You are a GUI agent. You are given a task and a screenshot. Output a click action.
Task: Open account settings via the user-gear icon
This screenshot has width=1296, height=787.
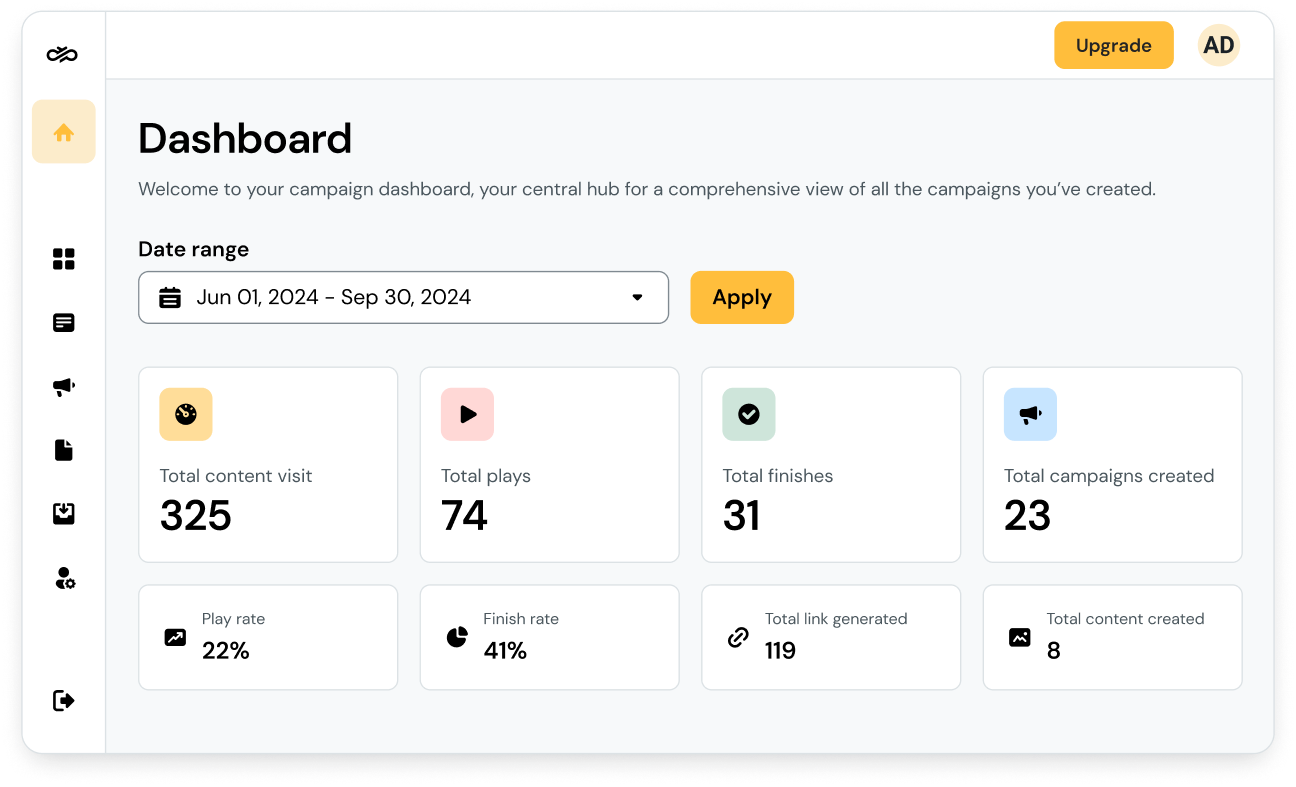pos(63,578)
